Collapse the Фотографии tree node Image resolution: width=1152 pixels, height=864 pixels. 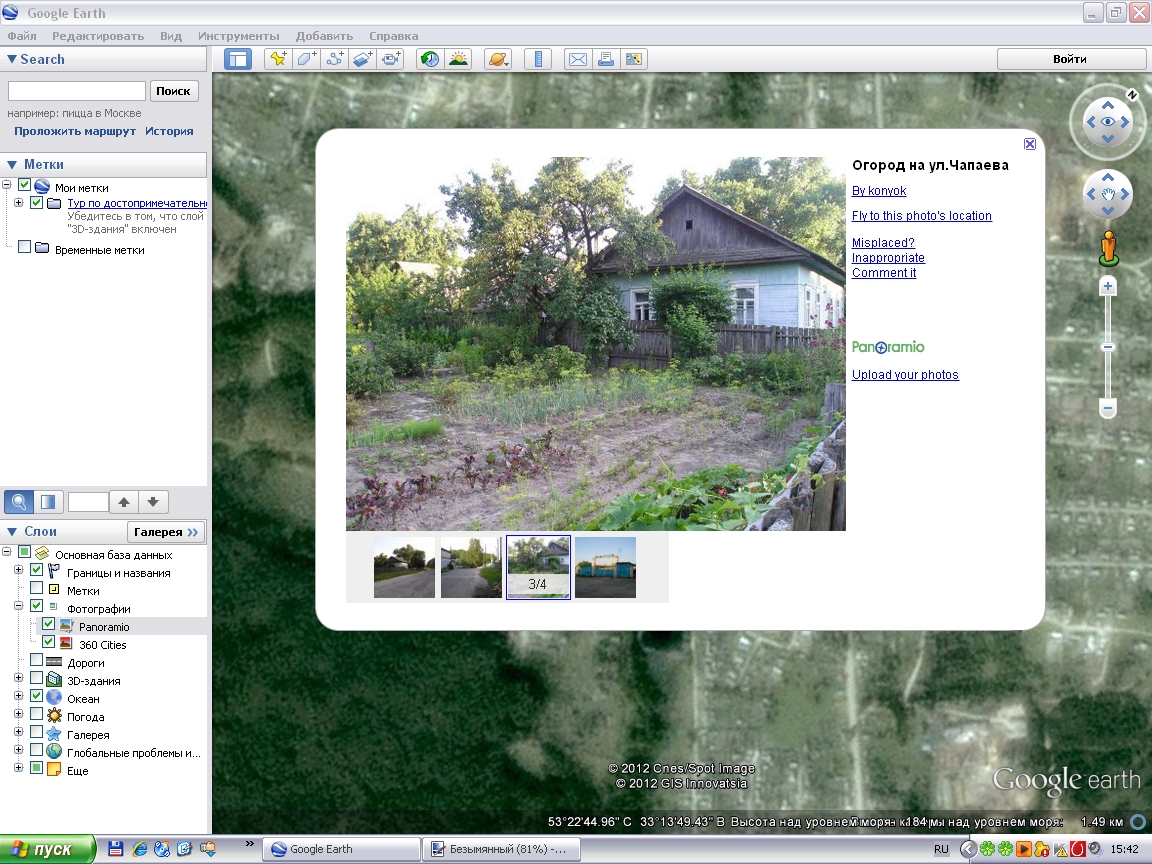coord(19,607)
